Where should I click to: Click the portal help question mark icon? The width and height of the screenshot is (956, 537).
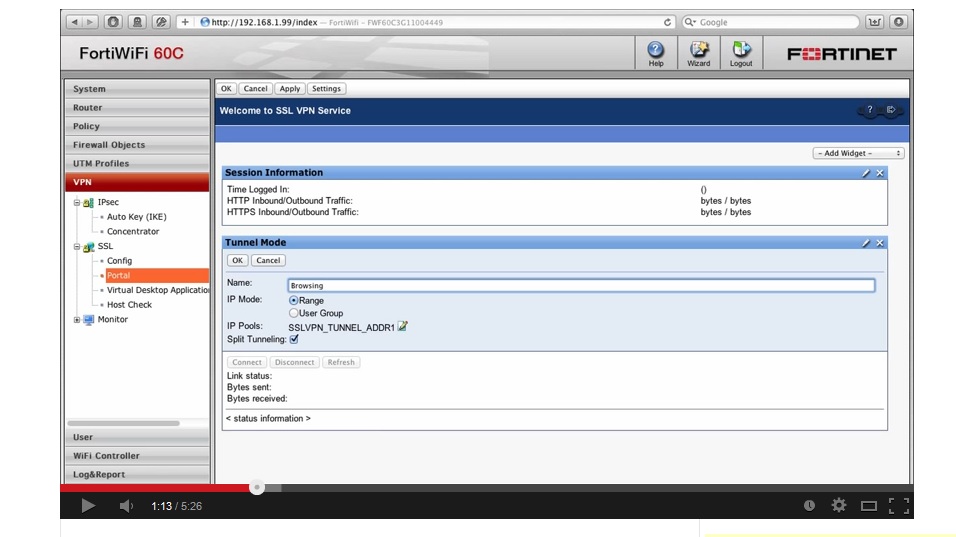[869, 110]
